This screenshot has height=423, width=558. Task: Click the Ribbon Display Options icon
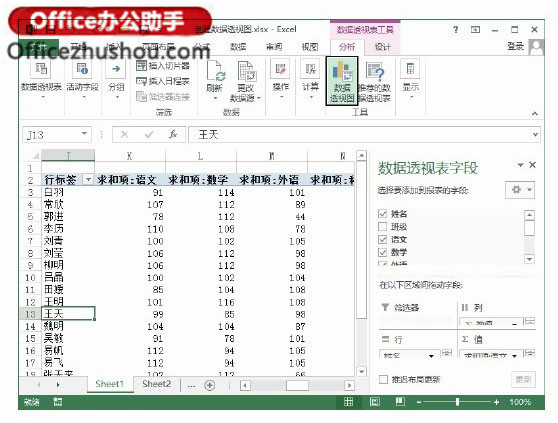coord(475,30)
